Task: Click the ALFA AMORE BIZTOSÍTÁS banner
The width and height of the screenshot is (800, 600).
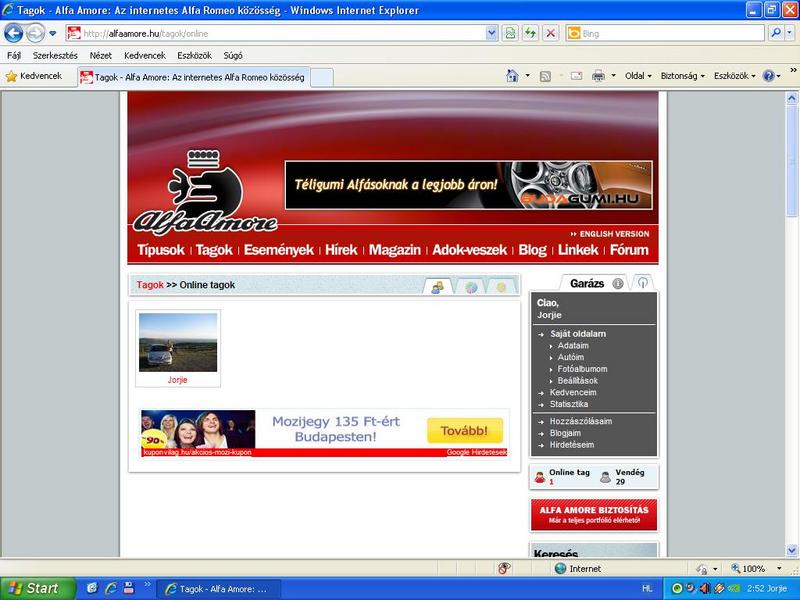Action: coord(594,515)
